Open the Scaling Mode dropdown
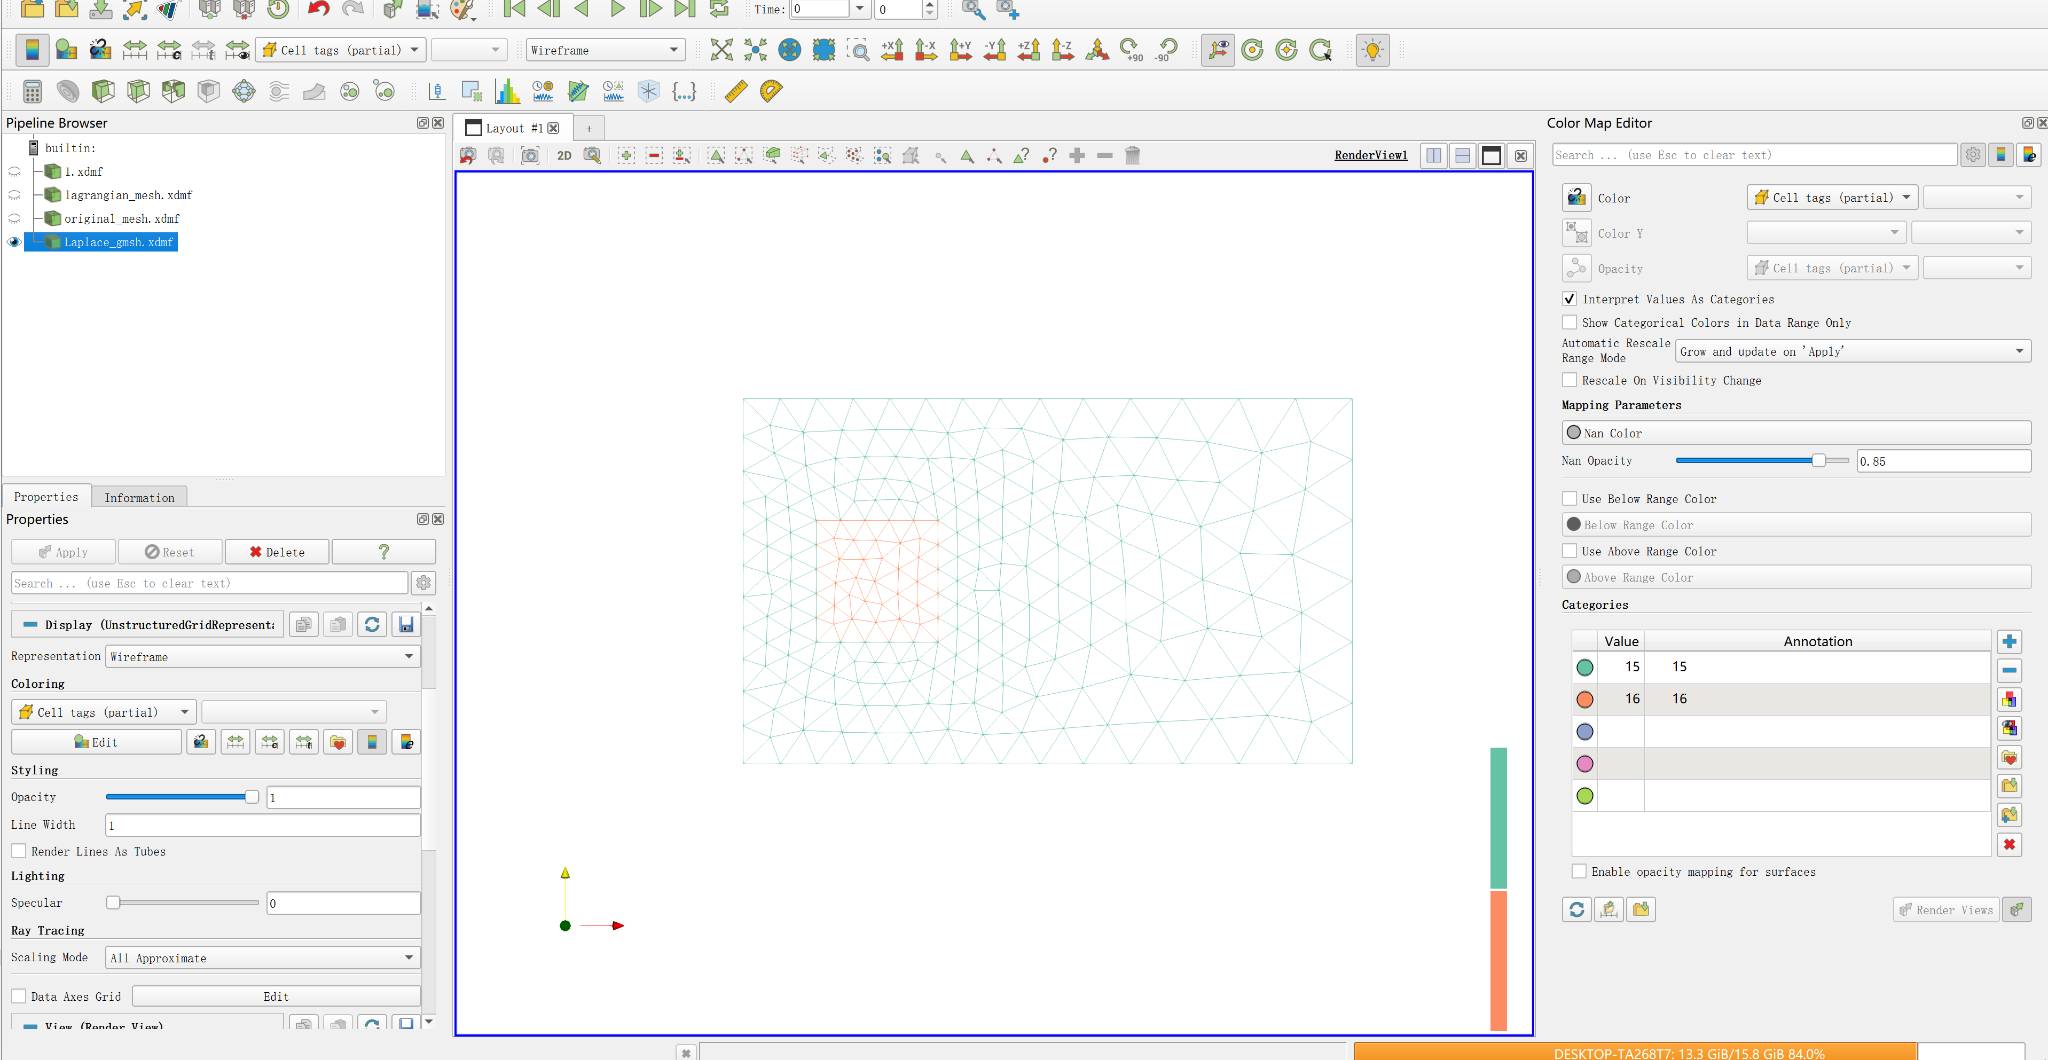 pyautogui.click(x=262, y=958)
